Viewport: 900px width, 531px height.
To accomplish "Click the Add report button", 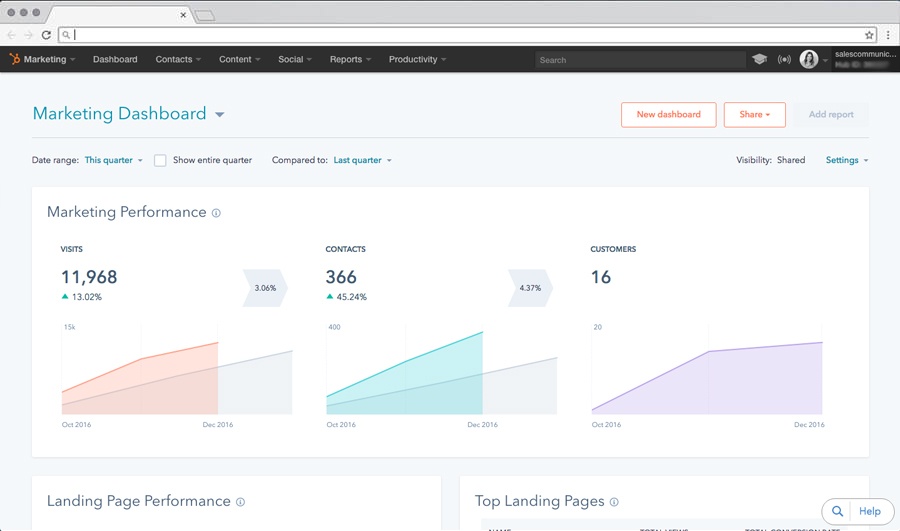I will pos(831,115).
